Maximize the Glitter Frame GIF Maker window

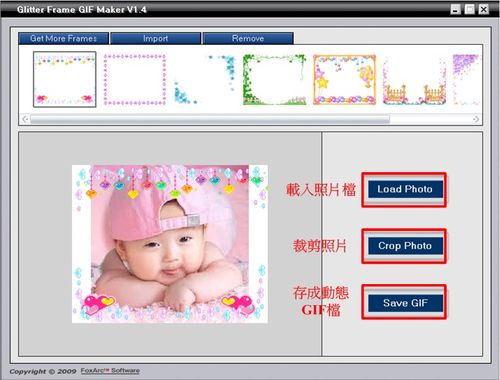pyautogui.click(x=470, y=9)
